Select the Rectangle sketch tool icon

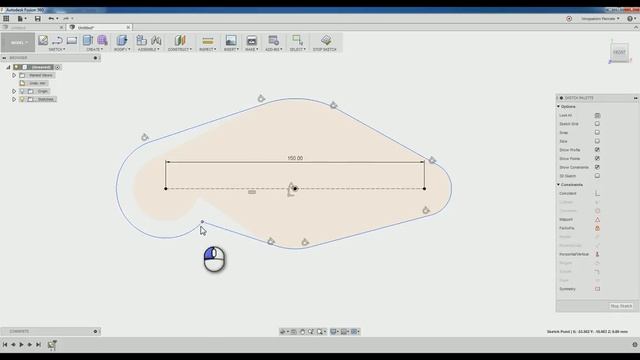pos(72,40)
